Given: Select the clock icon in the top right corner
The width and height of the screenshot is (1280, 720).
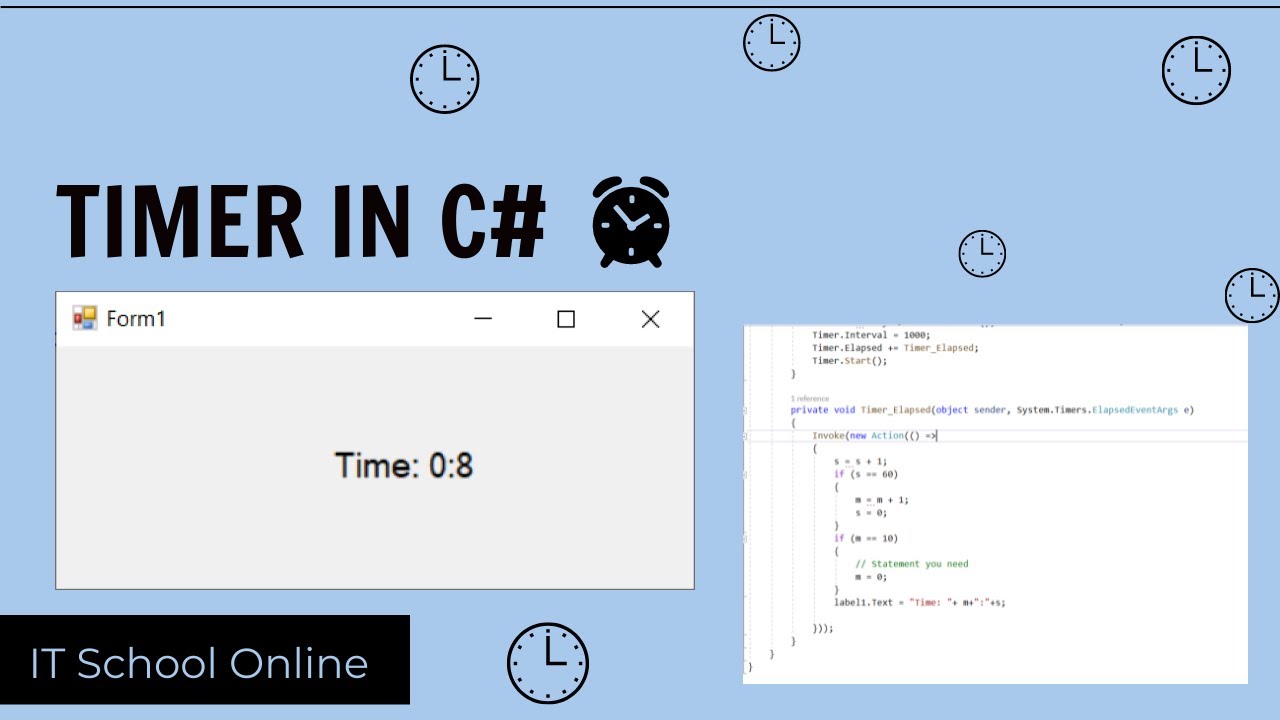Looking at the screenshot, I should coord(1196,70).
